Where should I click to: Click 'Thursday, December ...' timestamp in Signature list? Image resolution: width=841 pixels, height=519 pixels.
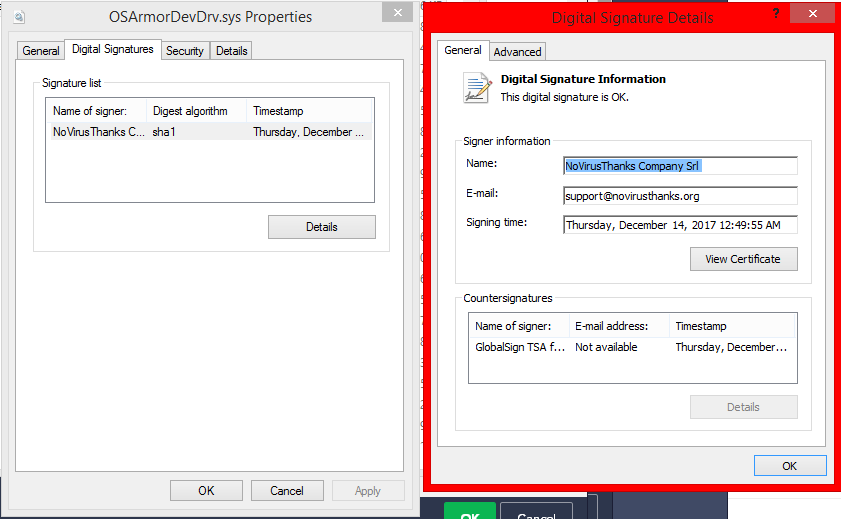click(308, 132)
